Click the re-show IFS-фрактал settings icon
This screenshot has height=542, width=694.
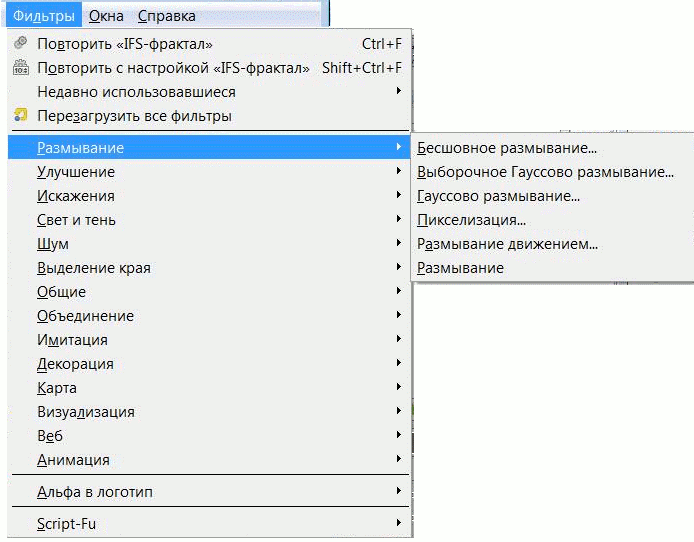tap(20, 67)
